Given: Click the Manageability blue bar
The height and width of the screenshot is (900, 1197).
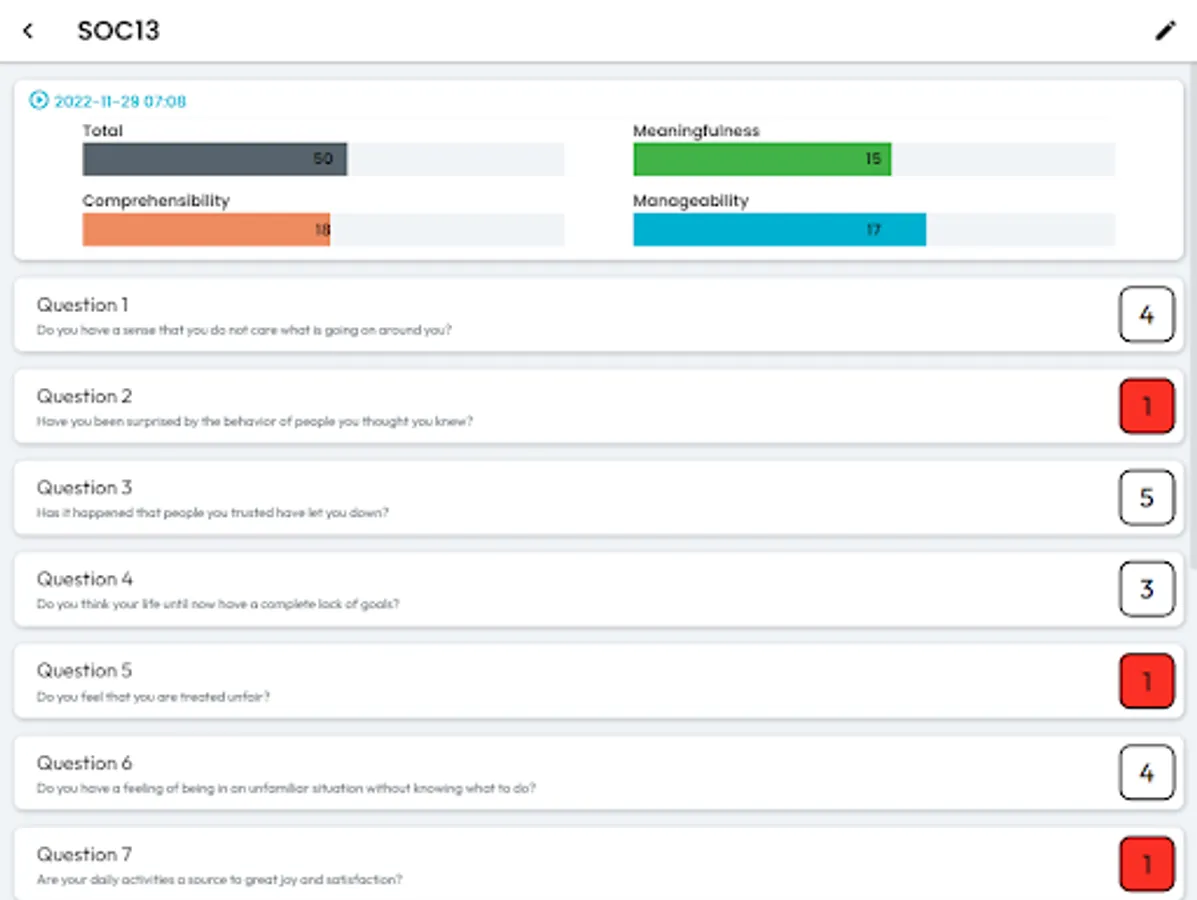Looking at the screenshot, I should 779,229.
